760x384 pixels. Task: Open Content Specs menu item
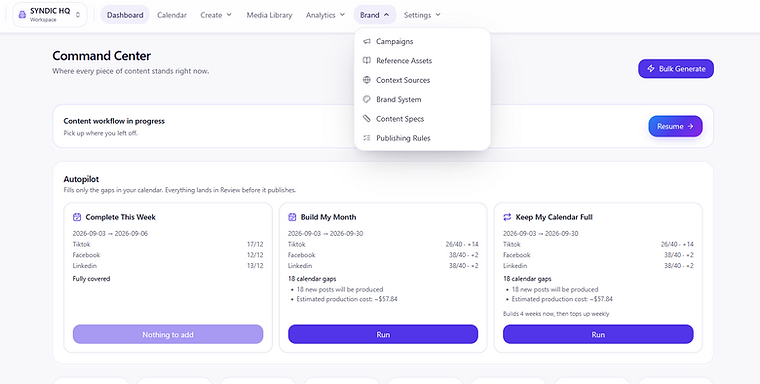pyautogui.click(x=422, y=119)
